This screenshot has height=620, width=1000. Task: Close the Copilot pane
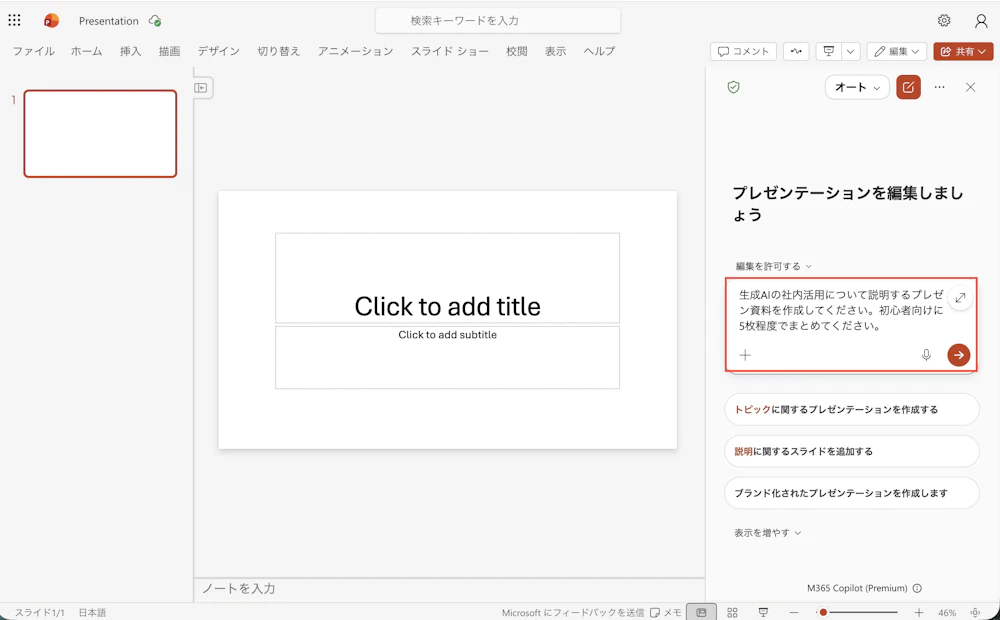click(971, 87)
